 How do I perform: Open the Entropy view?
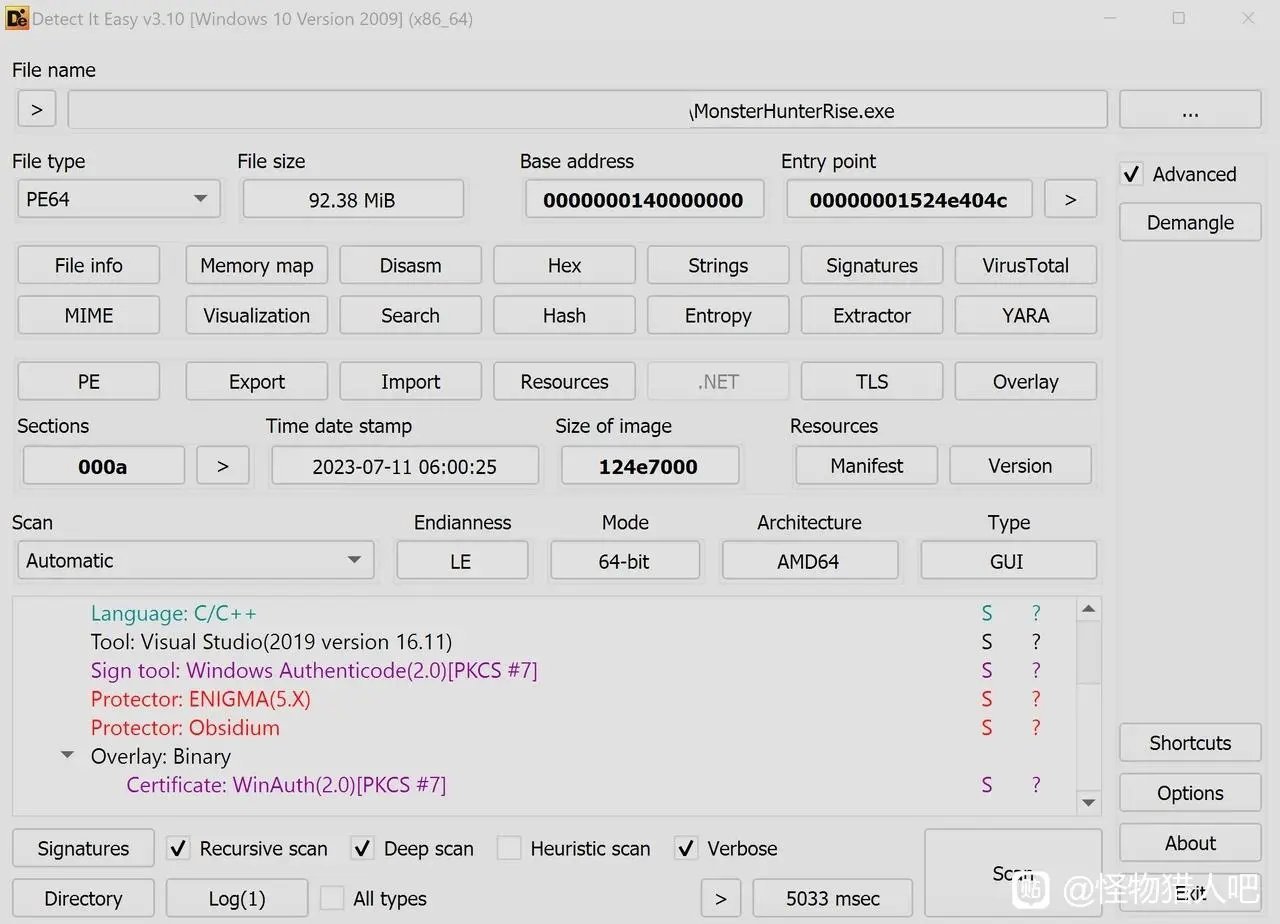(x=718, y=315)
